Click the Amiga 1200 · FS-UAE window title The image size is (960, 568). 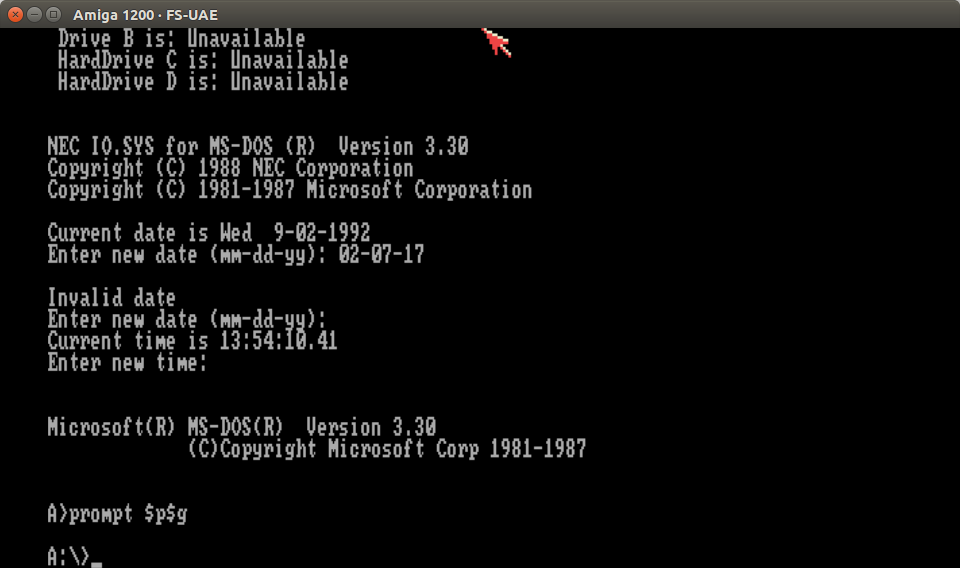point(145,15)
